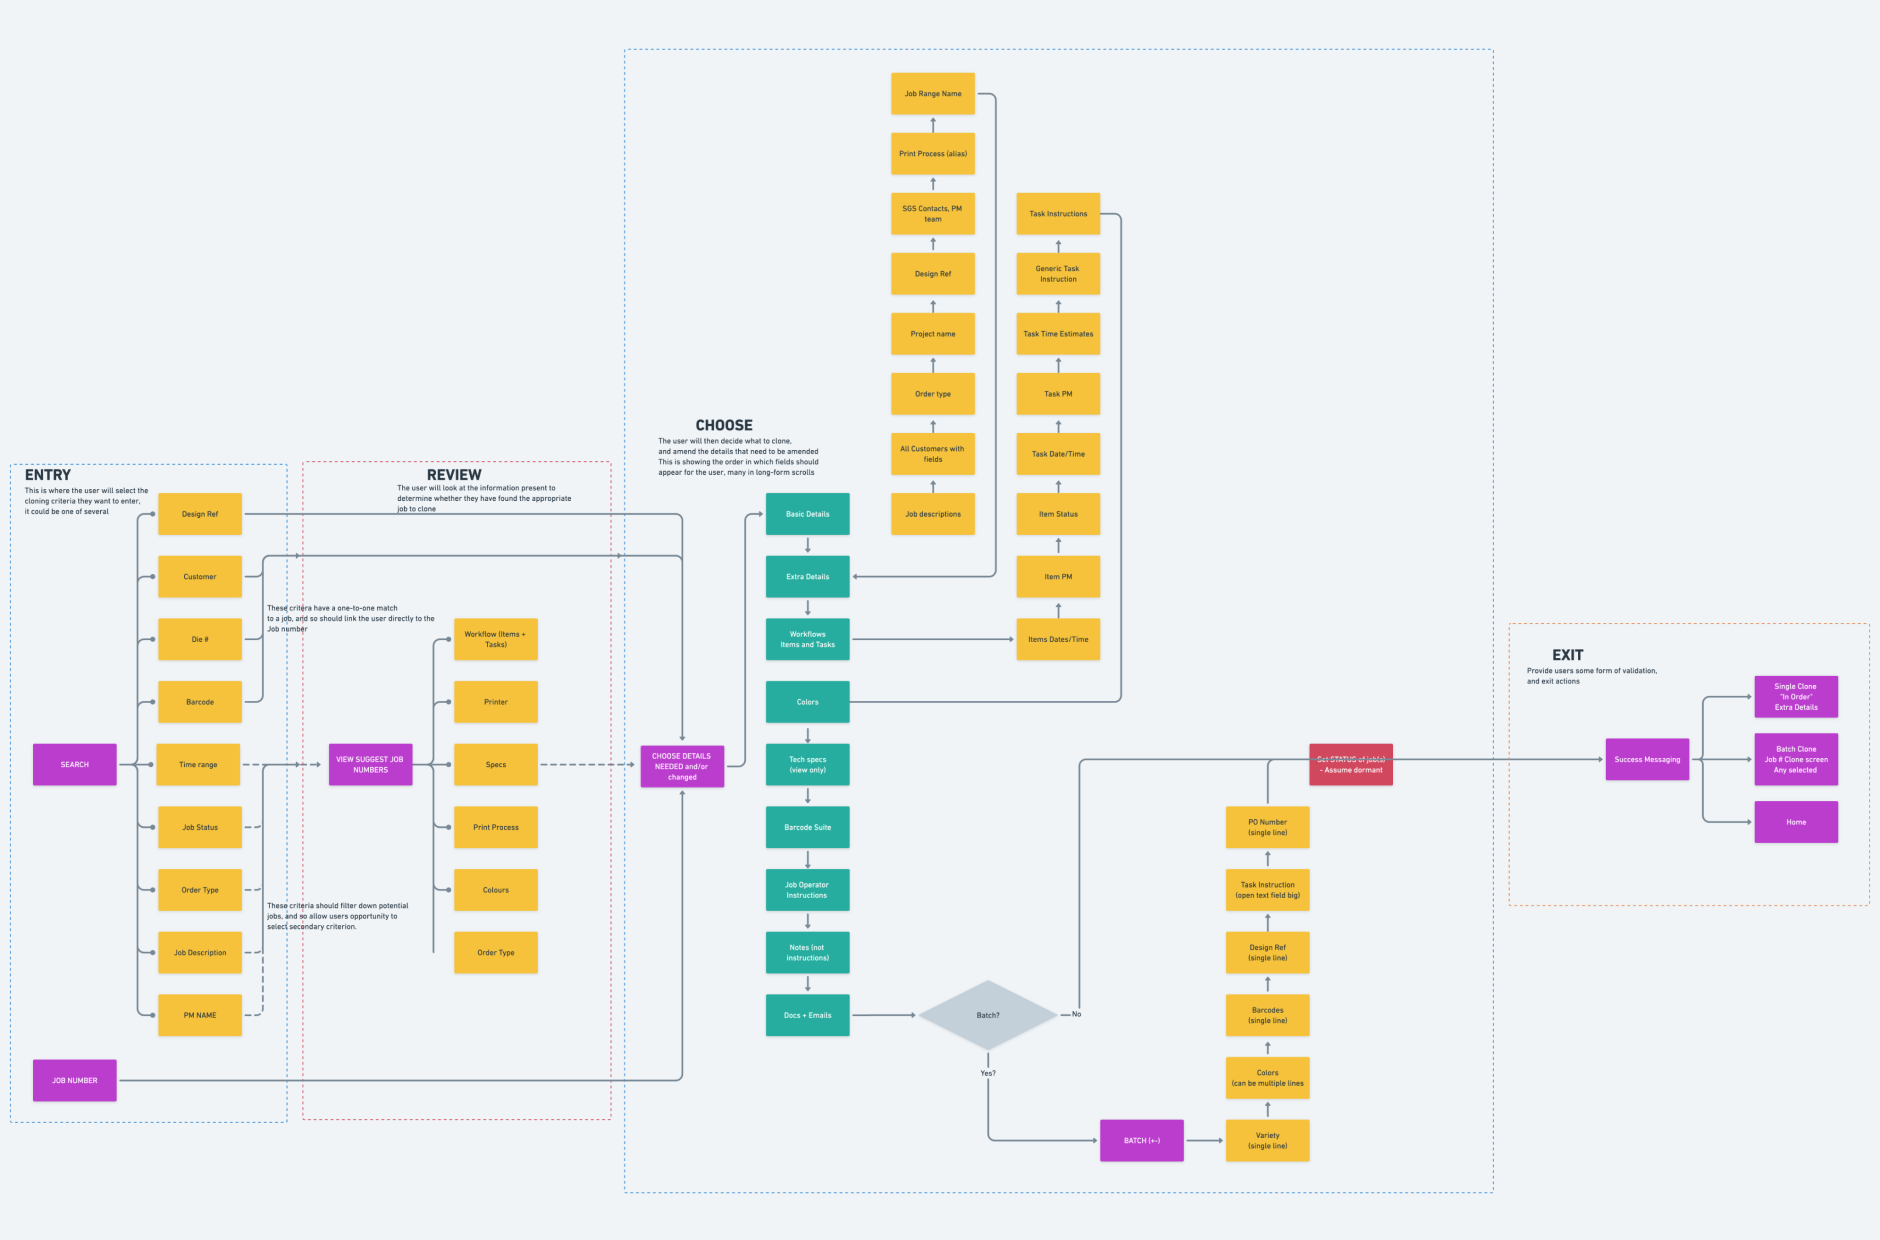This screenshot has height=1240, width=1880.
Task: Select the Design Ref criteria card
Action: [x=199, y=513]
